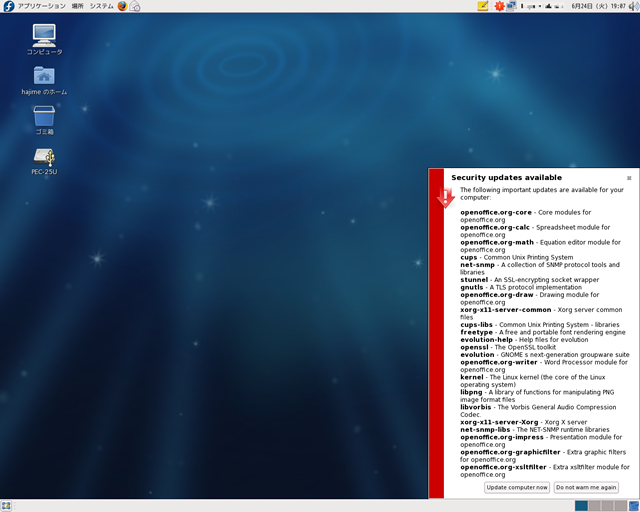Click the libvorbis update entry
Screen dimensions: 640x512
pos(538,411)
